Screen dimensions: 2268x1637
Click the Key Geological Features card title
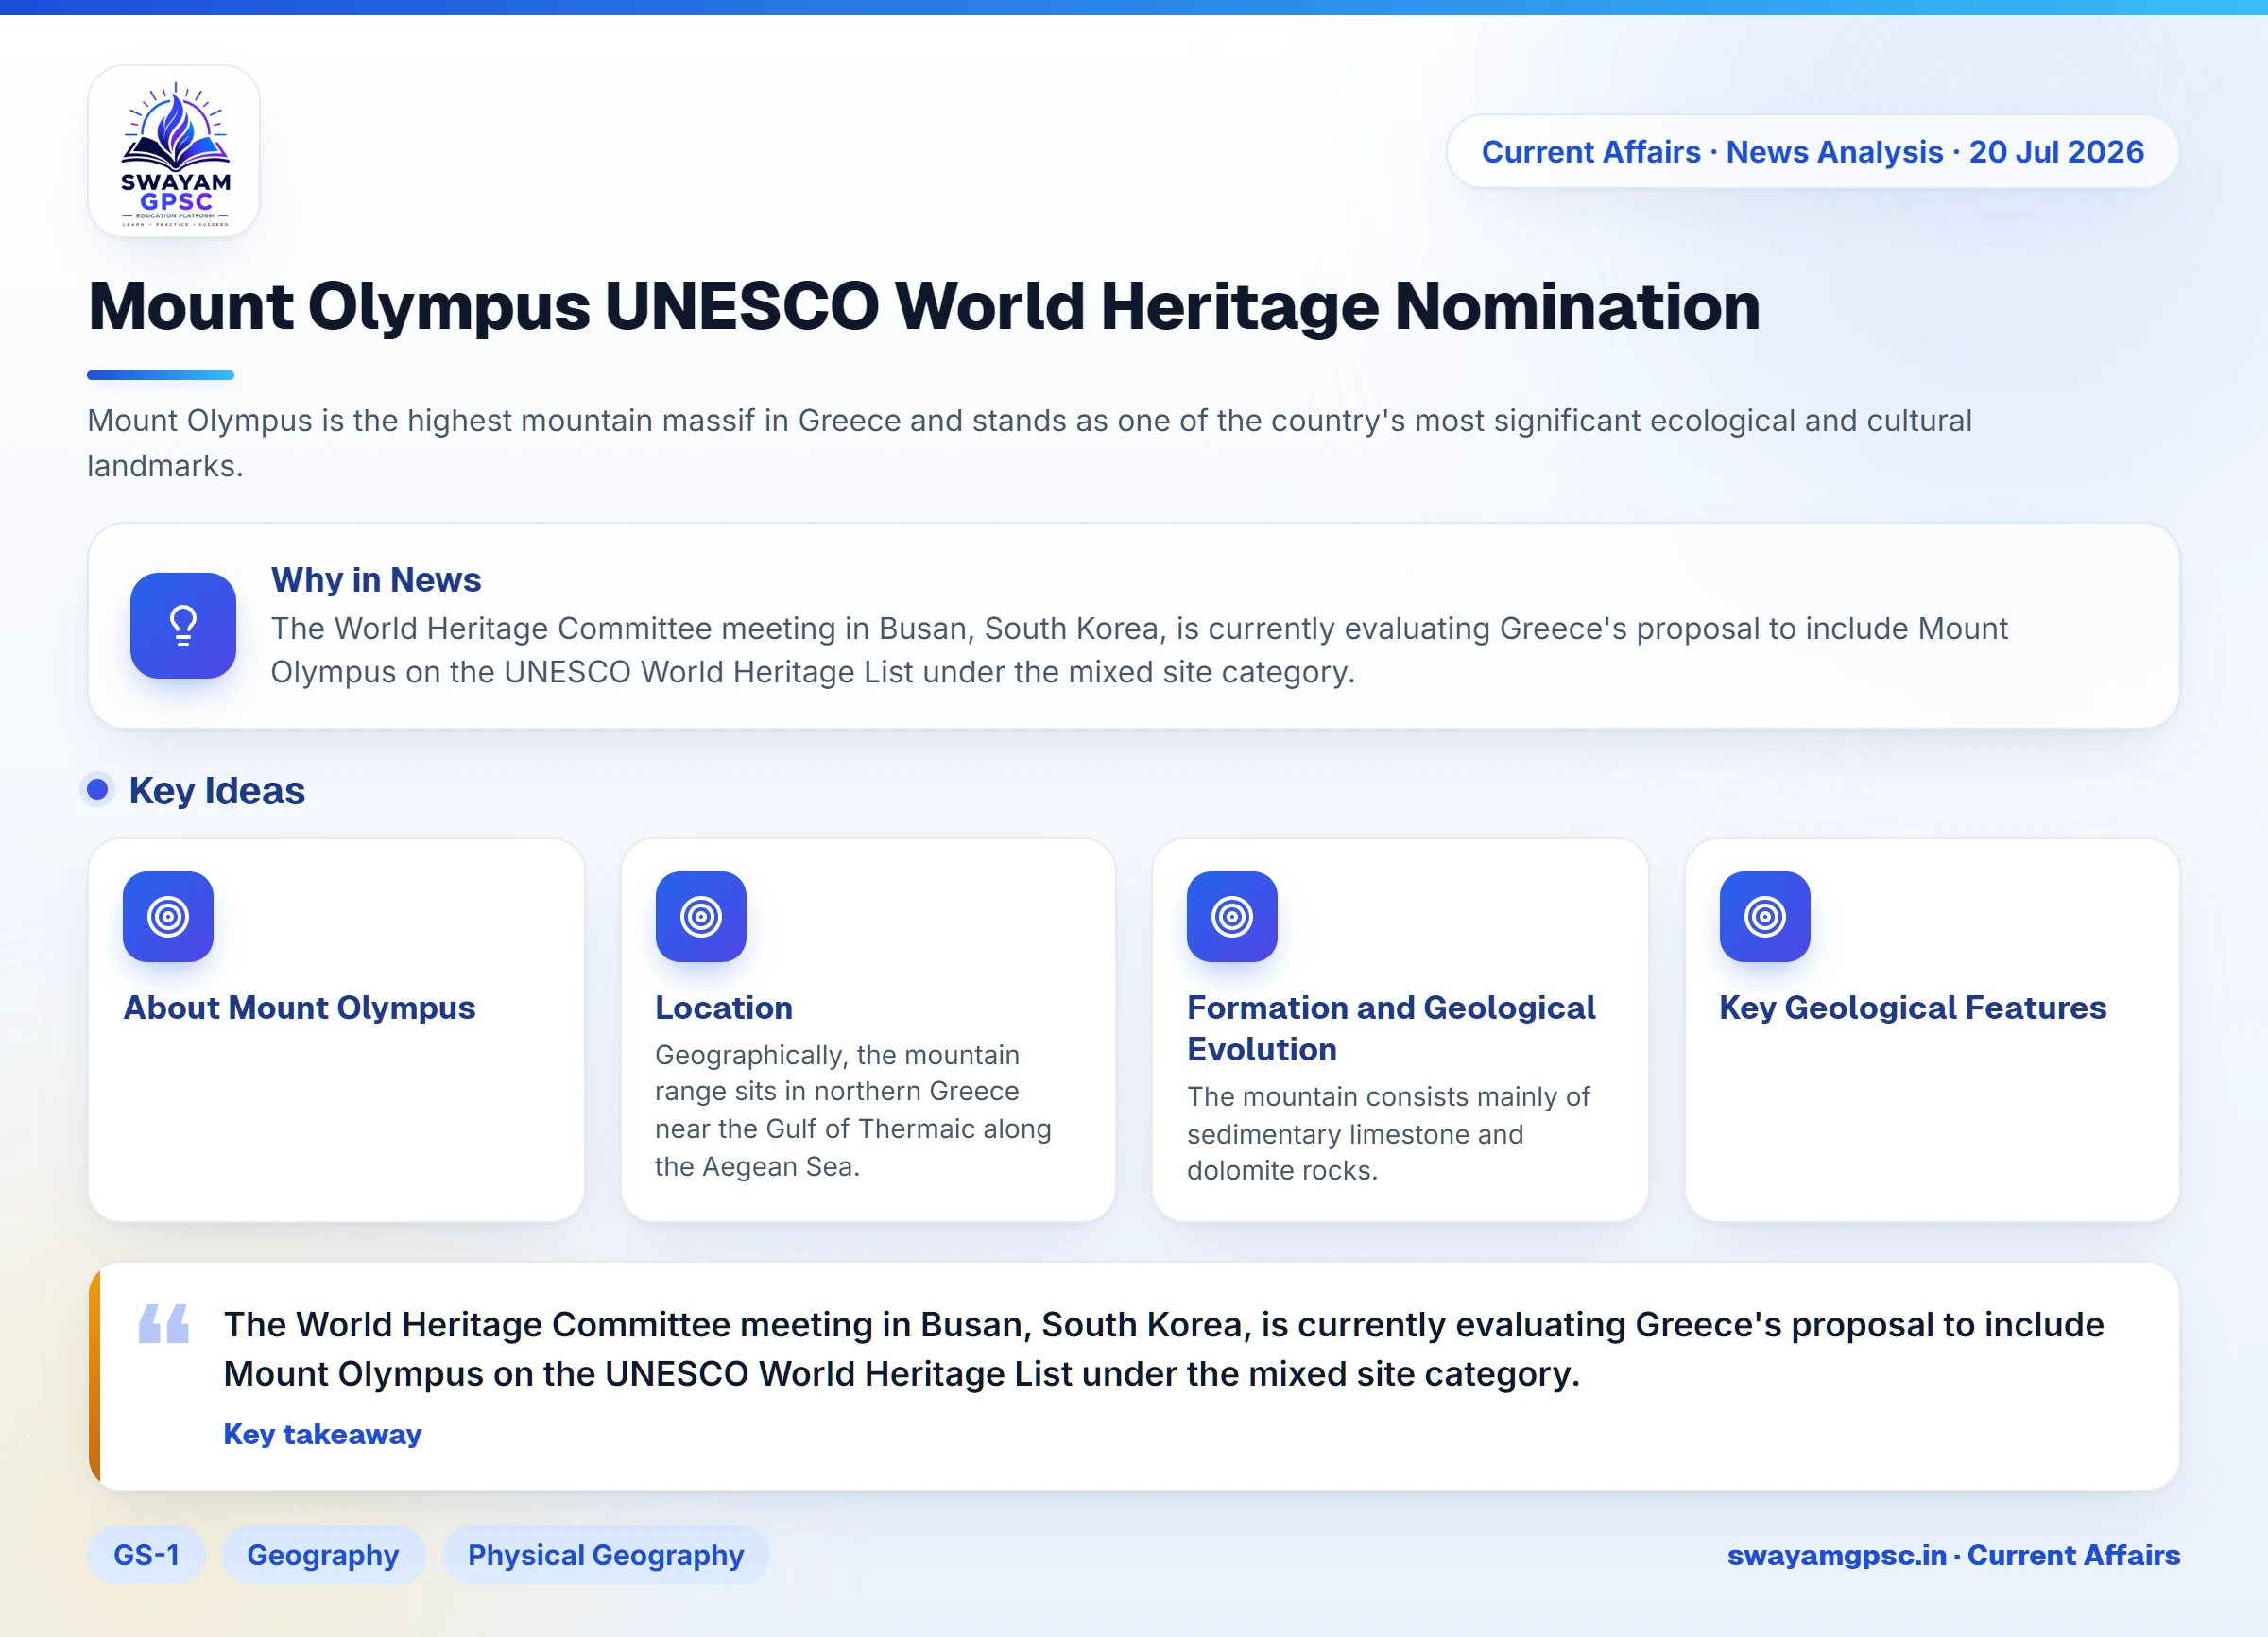point(1912,1007)
